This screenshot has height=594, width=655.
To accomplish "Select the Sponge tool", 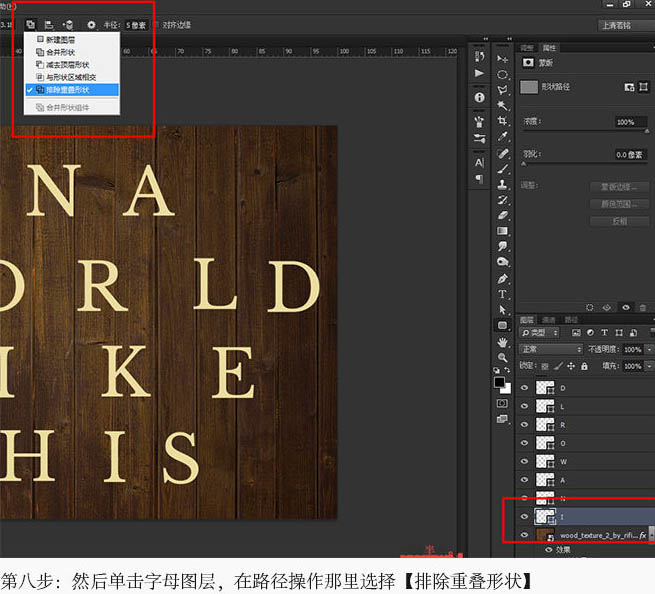I will pyautogui.click(x=503, y=262).
